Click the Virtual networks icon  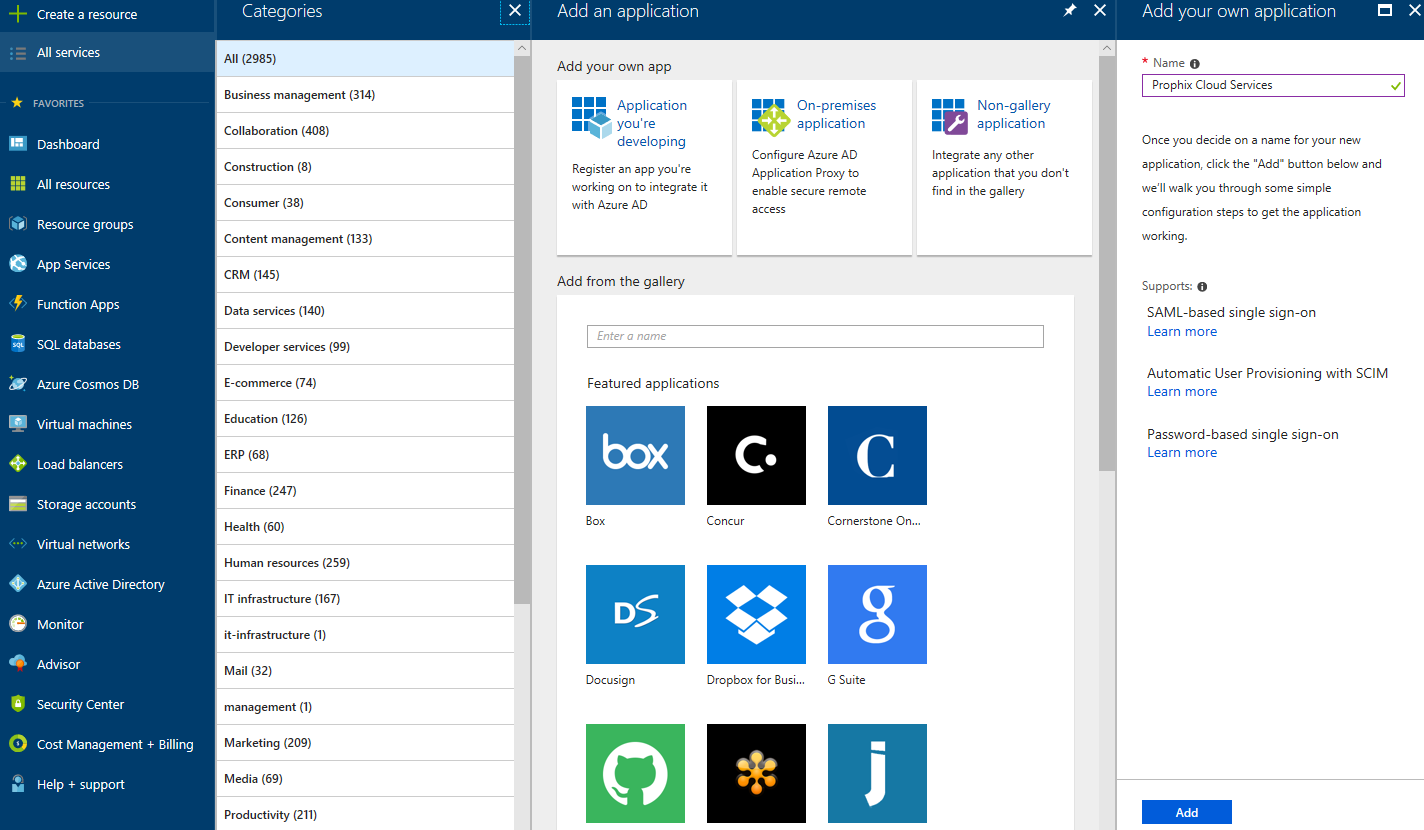pyautogui.click(x=17, y=544)
